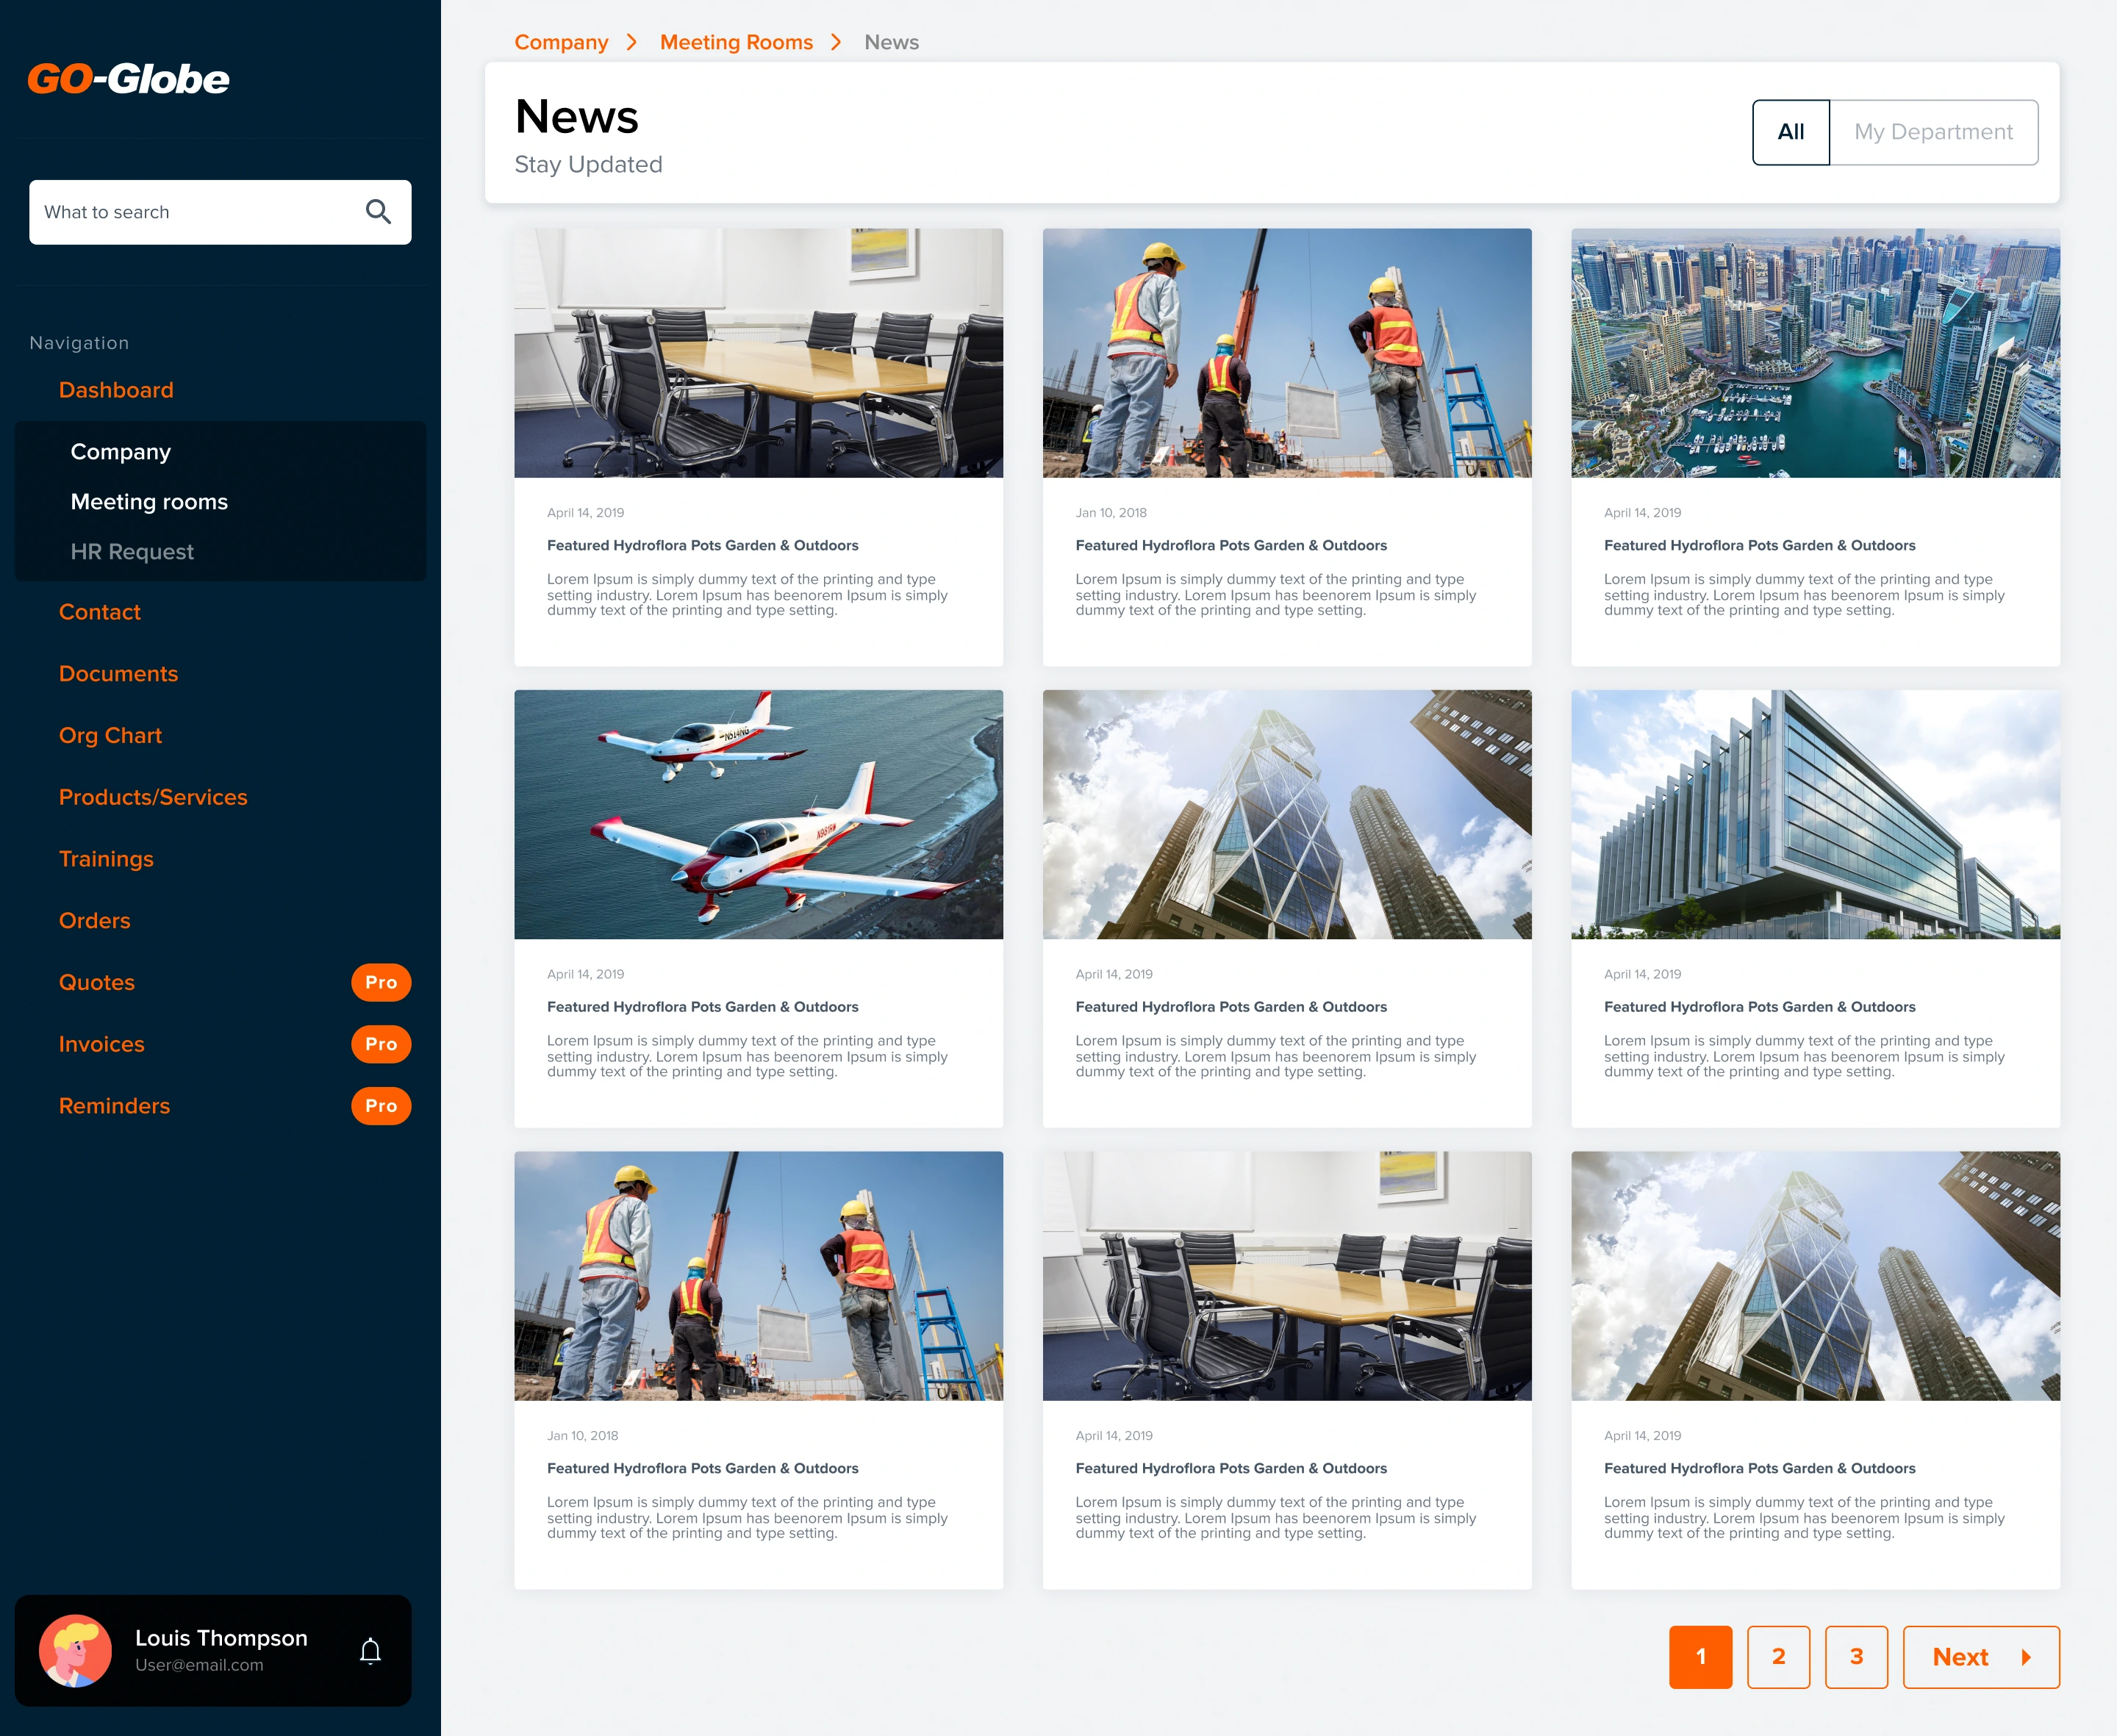
Task: Switch filter to My Department
Action: pyautogui.click(x=1933, y=132)
